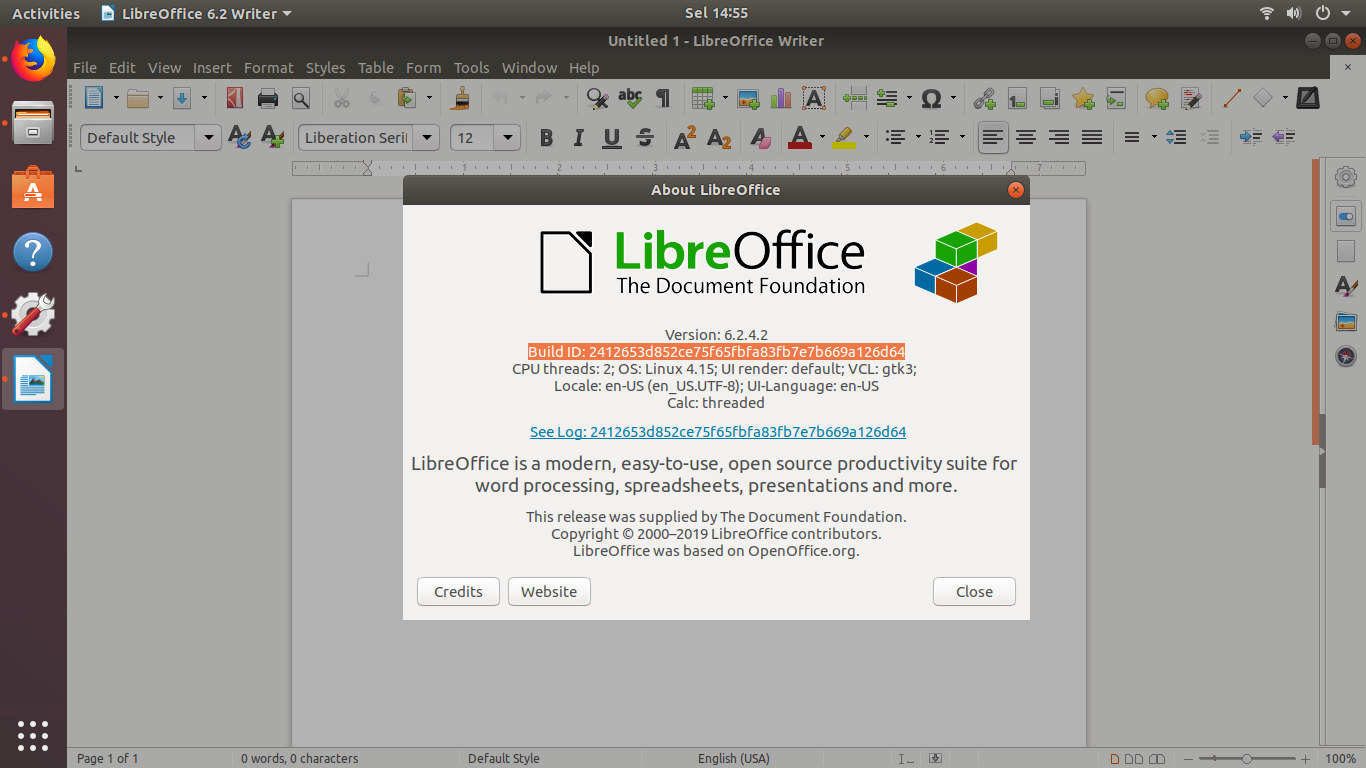Open the See Log build link

pos(718,432)
